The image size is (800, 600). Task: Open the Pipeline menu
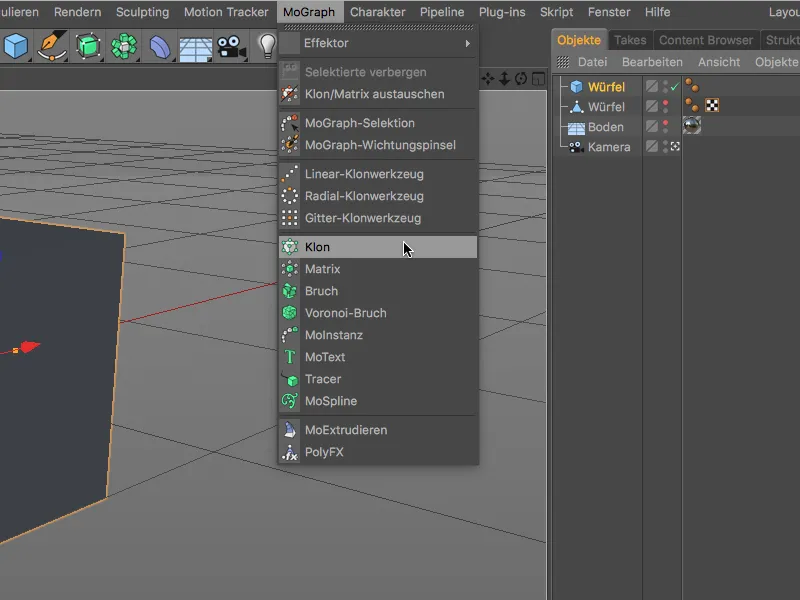click(442, 12)
